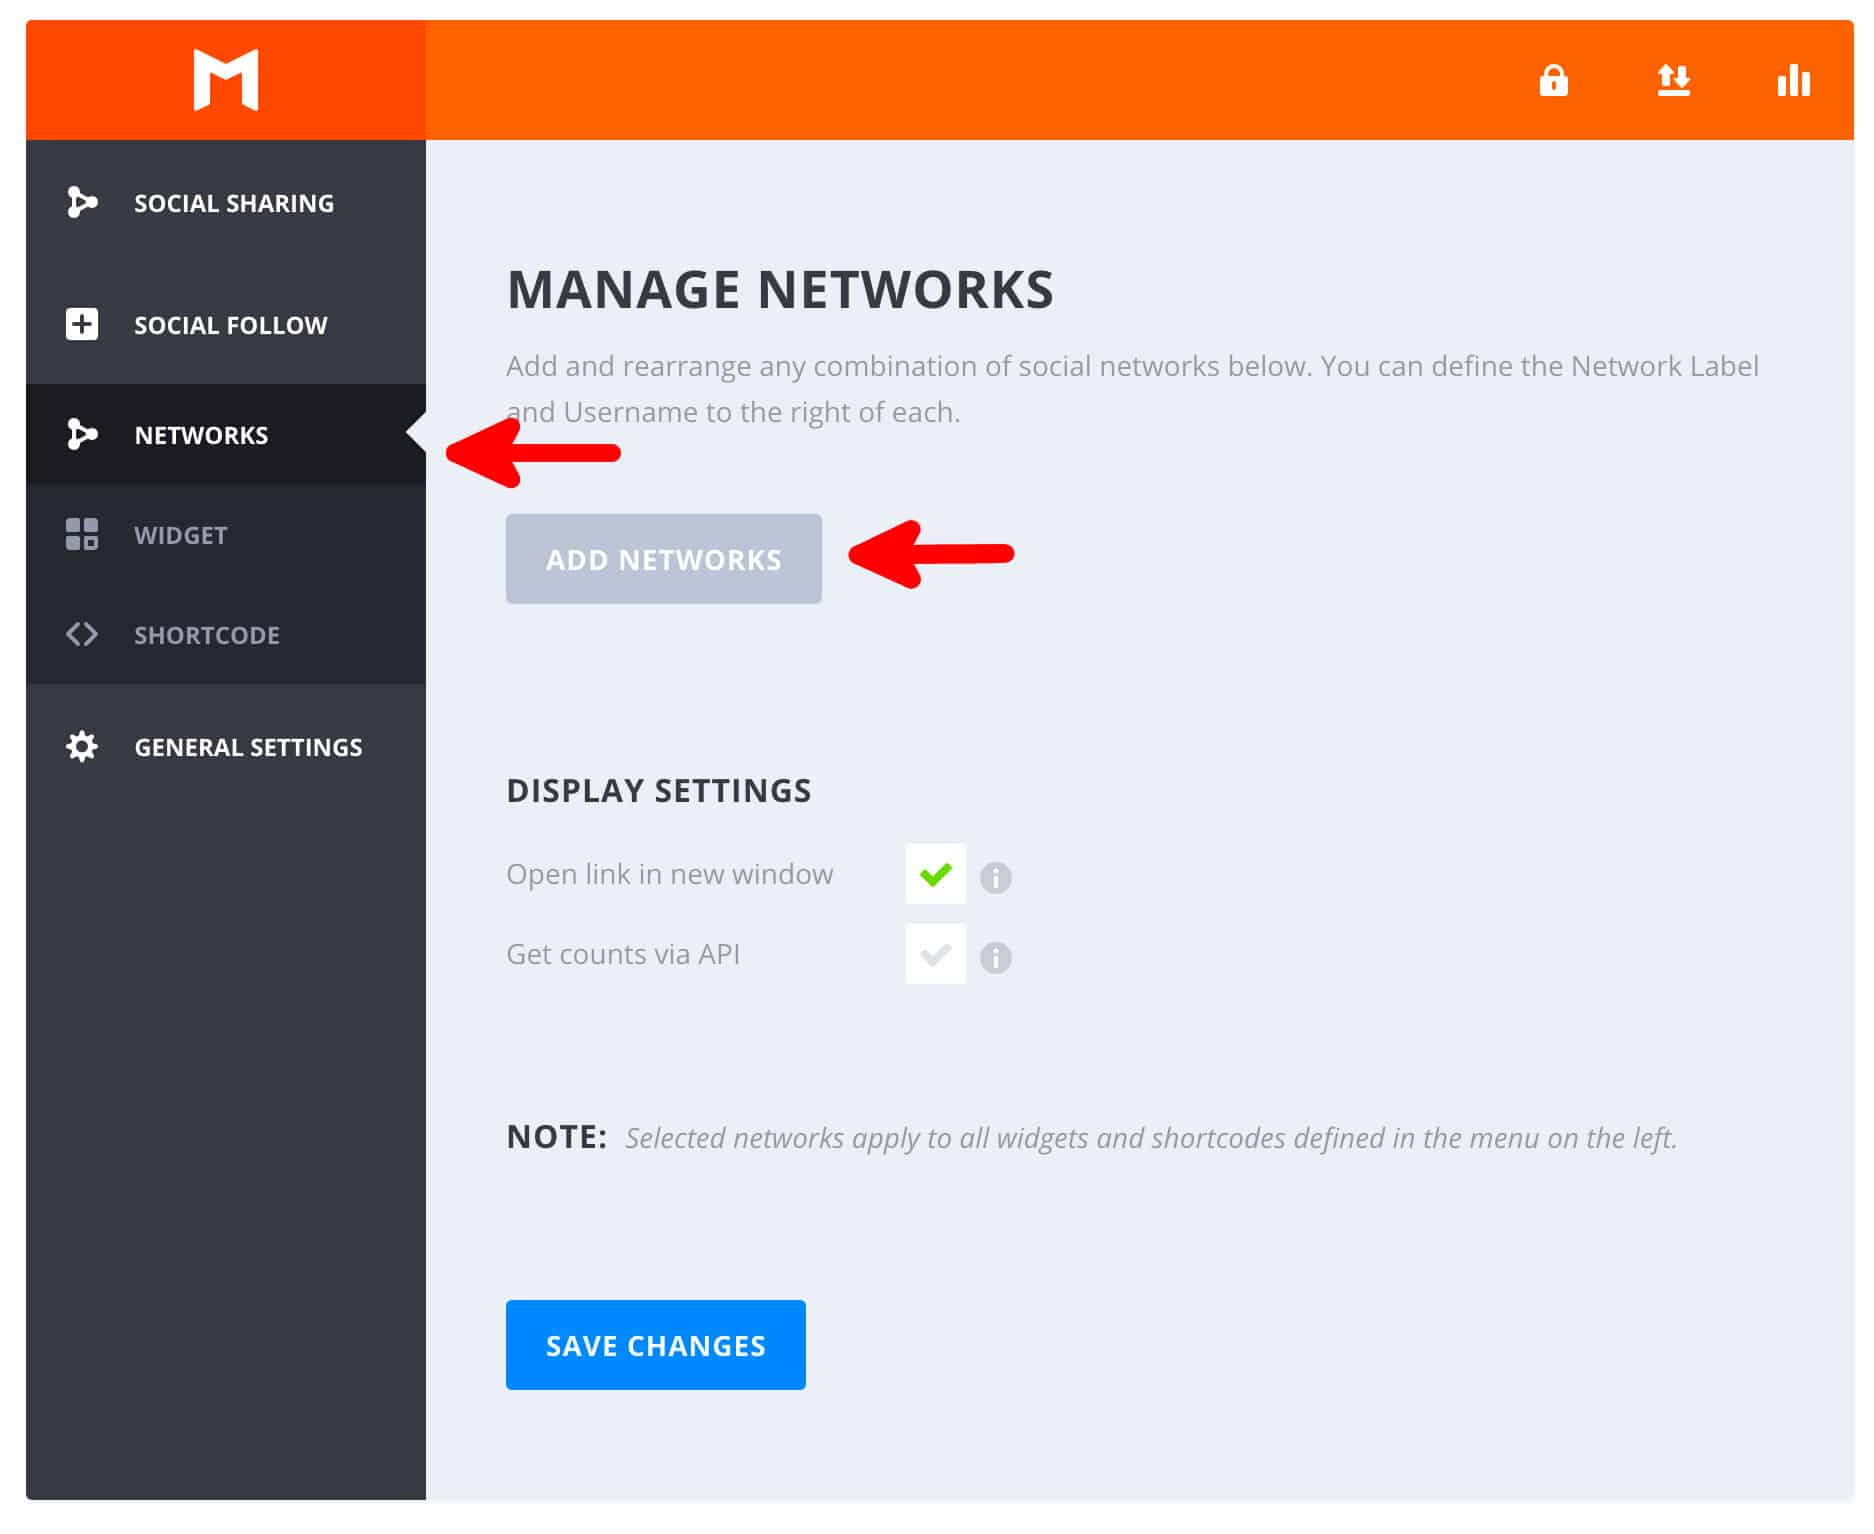Show info for Open link in new window

coord(995,877)
